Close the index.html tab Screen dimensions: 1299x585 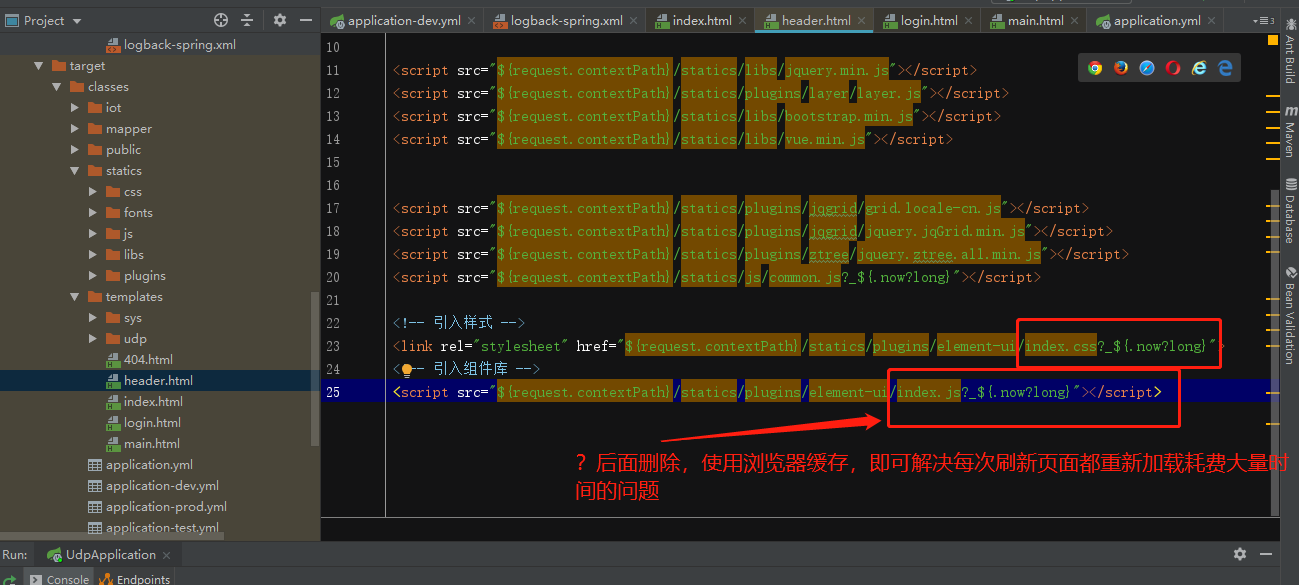coord(744,21)
